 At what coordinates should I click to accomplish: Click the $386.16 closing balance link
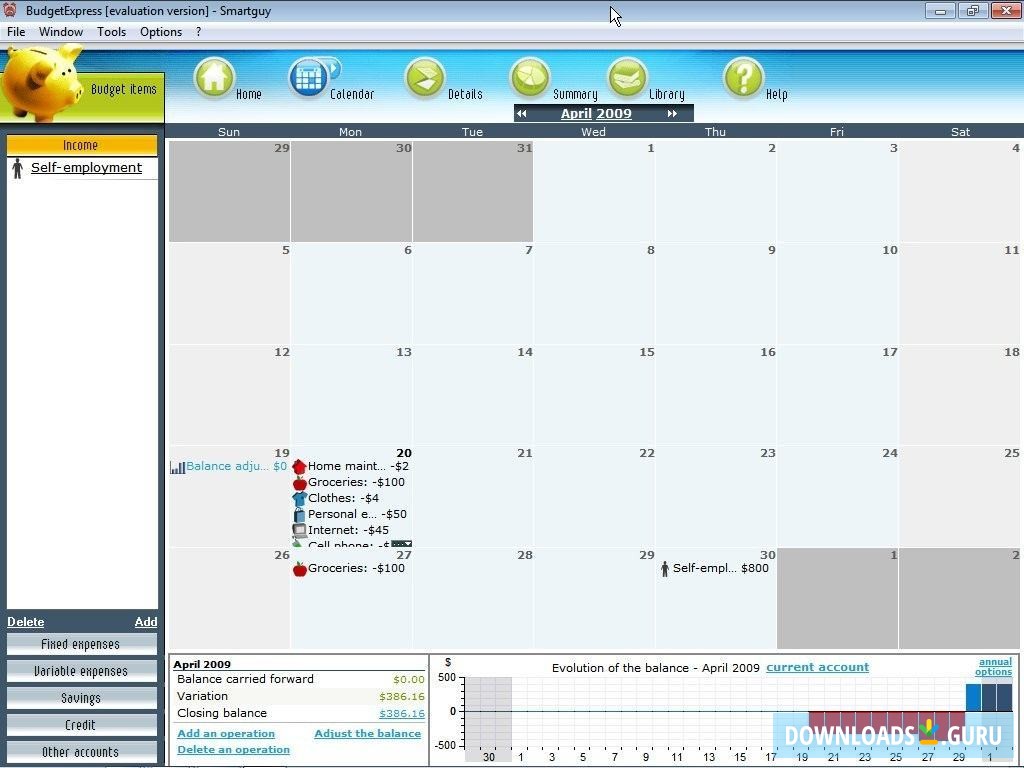(x=402, y=714)
